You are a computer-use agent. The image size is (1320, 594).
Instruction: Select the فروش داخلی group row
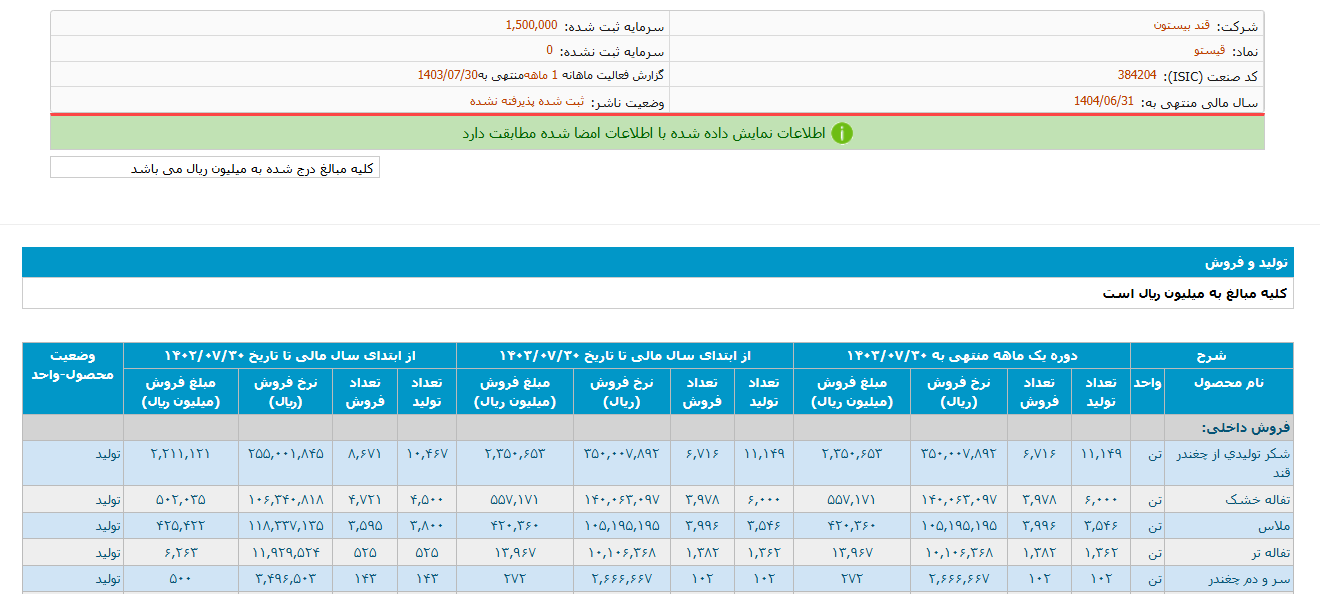pos(1256,427)
